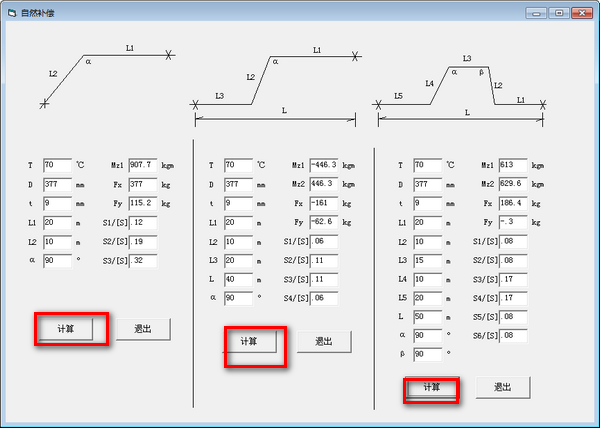Select S1/[S] result .06 middle panel
This screenshot has height=428, width=600.
coord(324,242)
